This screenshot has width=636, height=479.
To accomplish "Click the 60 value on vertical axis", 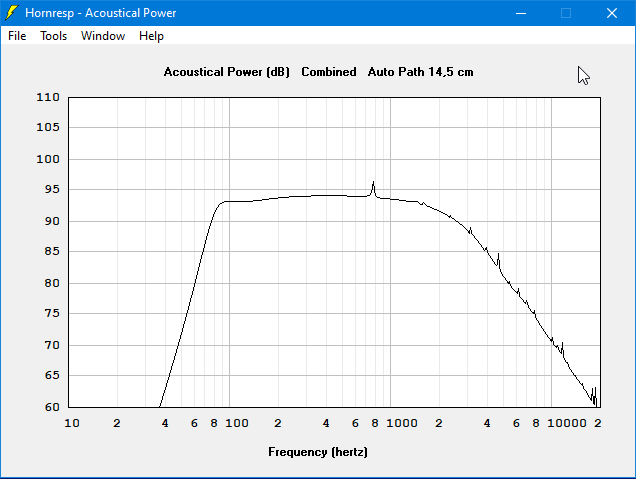I will click(52, 407).
